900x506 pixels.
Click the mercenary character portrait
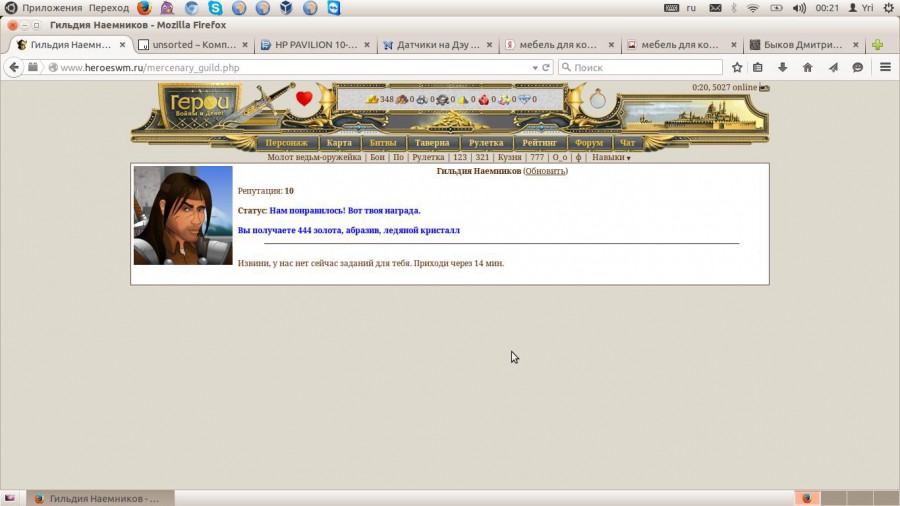[x=183, y=215]
